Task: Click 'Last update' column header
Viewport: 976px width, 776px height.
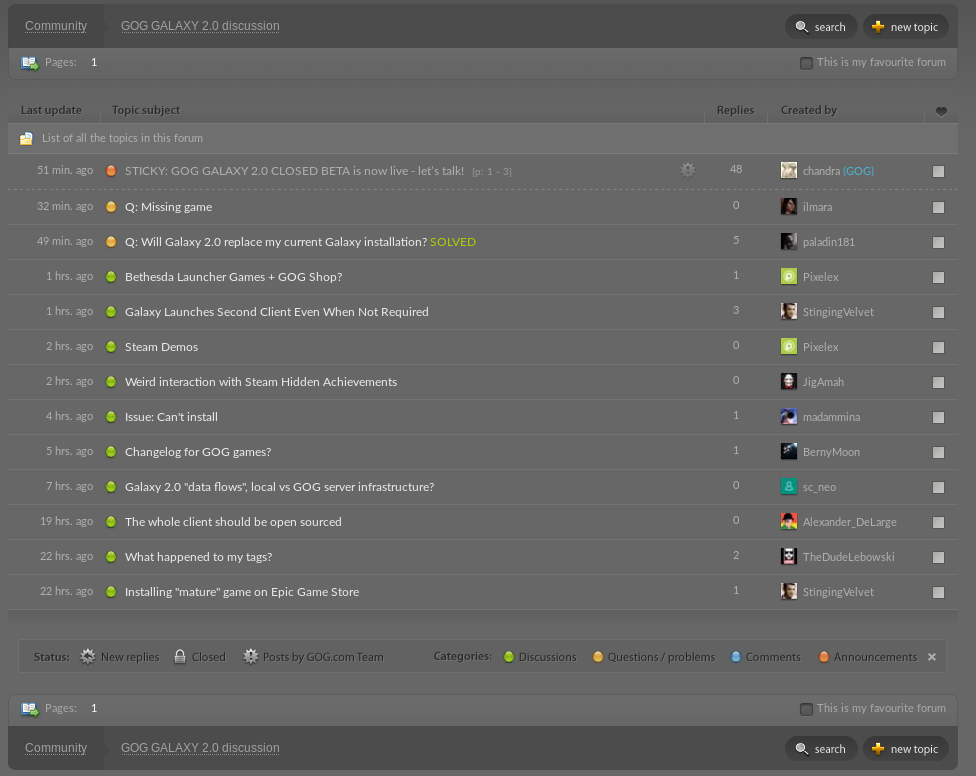Action: tap(51, 110)
